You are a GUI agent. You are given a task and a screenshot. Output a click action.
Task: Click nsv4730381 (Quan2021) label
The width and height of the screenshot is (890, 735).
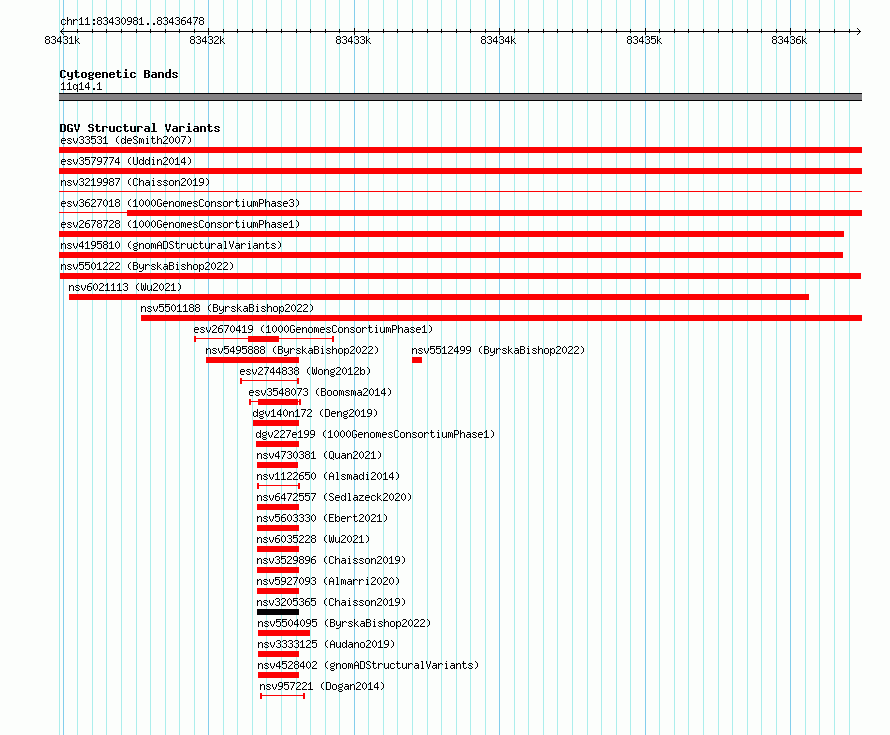pos(319,455)
